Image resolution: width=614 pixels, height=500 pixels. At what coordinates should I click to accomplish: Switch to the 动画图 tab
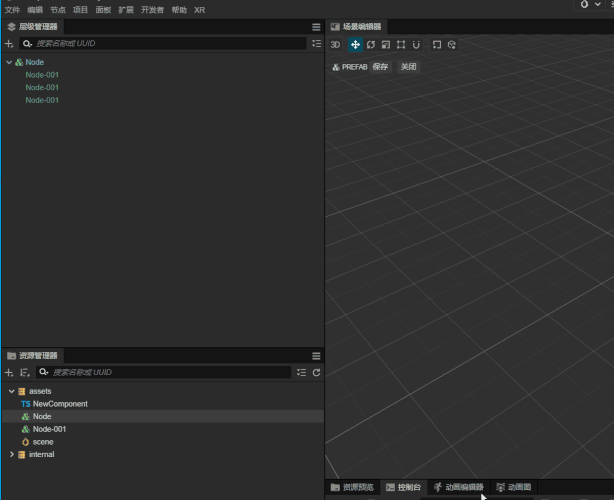[513, 487]
